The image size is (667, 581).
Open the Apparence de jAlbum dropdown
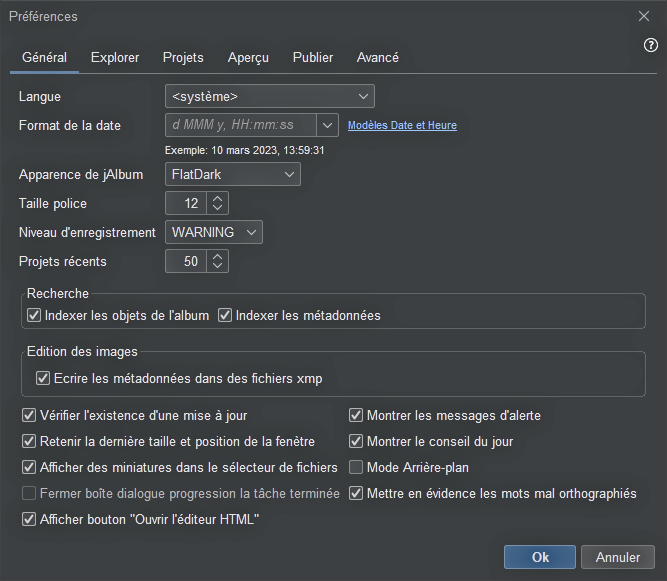233,174
